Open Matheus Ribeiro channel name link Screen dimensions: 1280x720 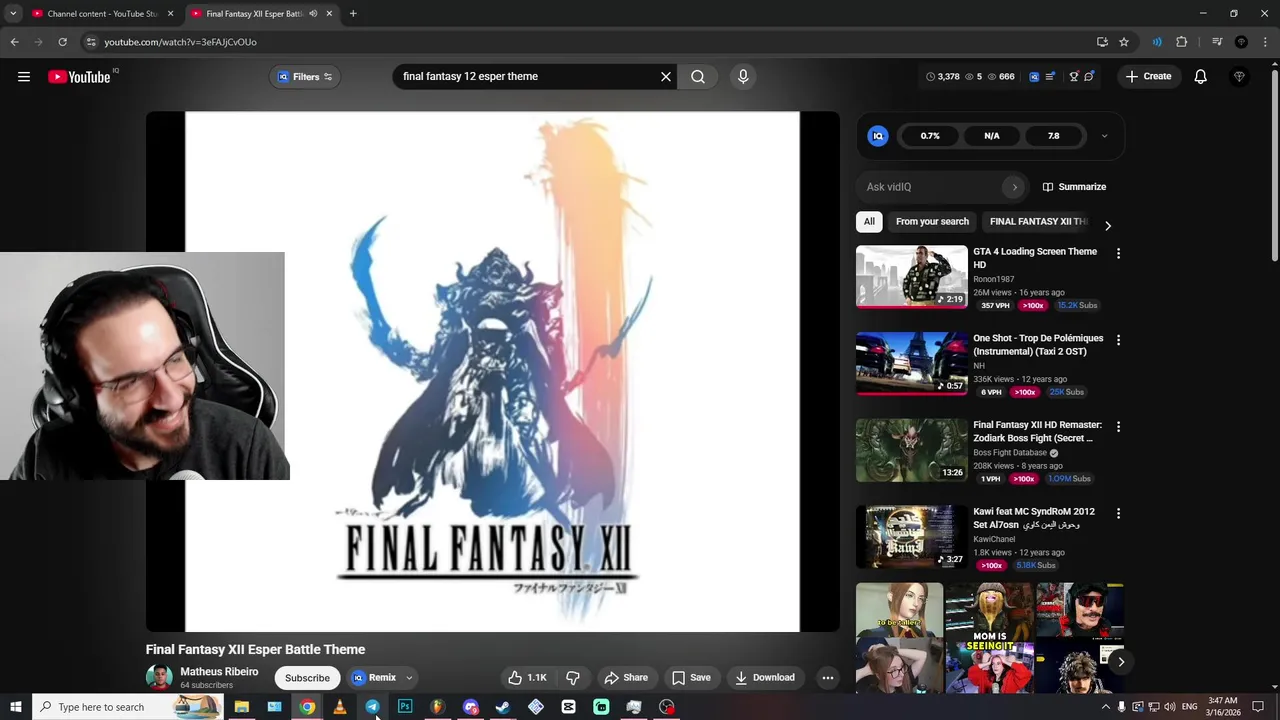point(219,672)
